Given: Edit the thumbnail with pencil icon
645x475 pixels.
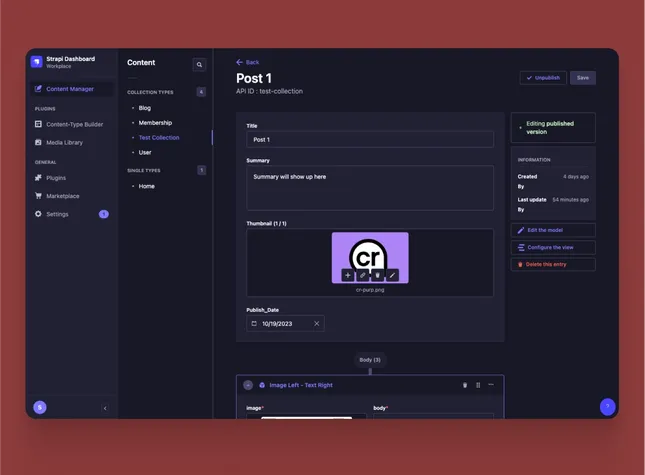Looking at the screenshot, I should click(x=392, y=275).
